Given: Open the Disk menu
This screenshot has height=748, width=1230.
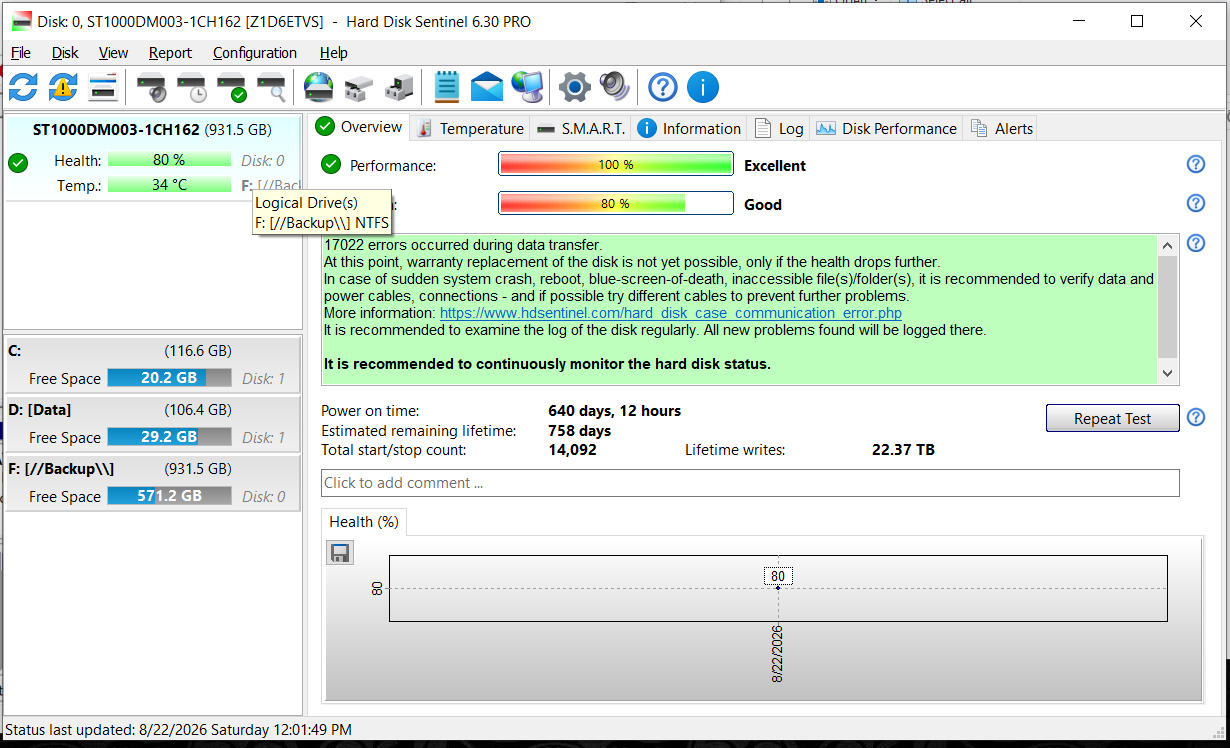Looking at the screenshot, I should (65, 53).
